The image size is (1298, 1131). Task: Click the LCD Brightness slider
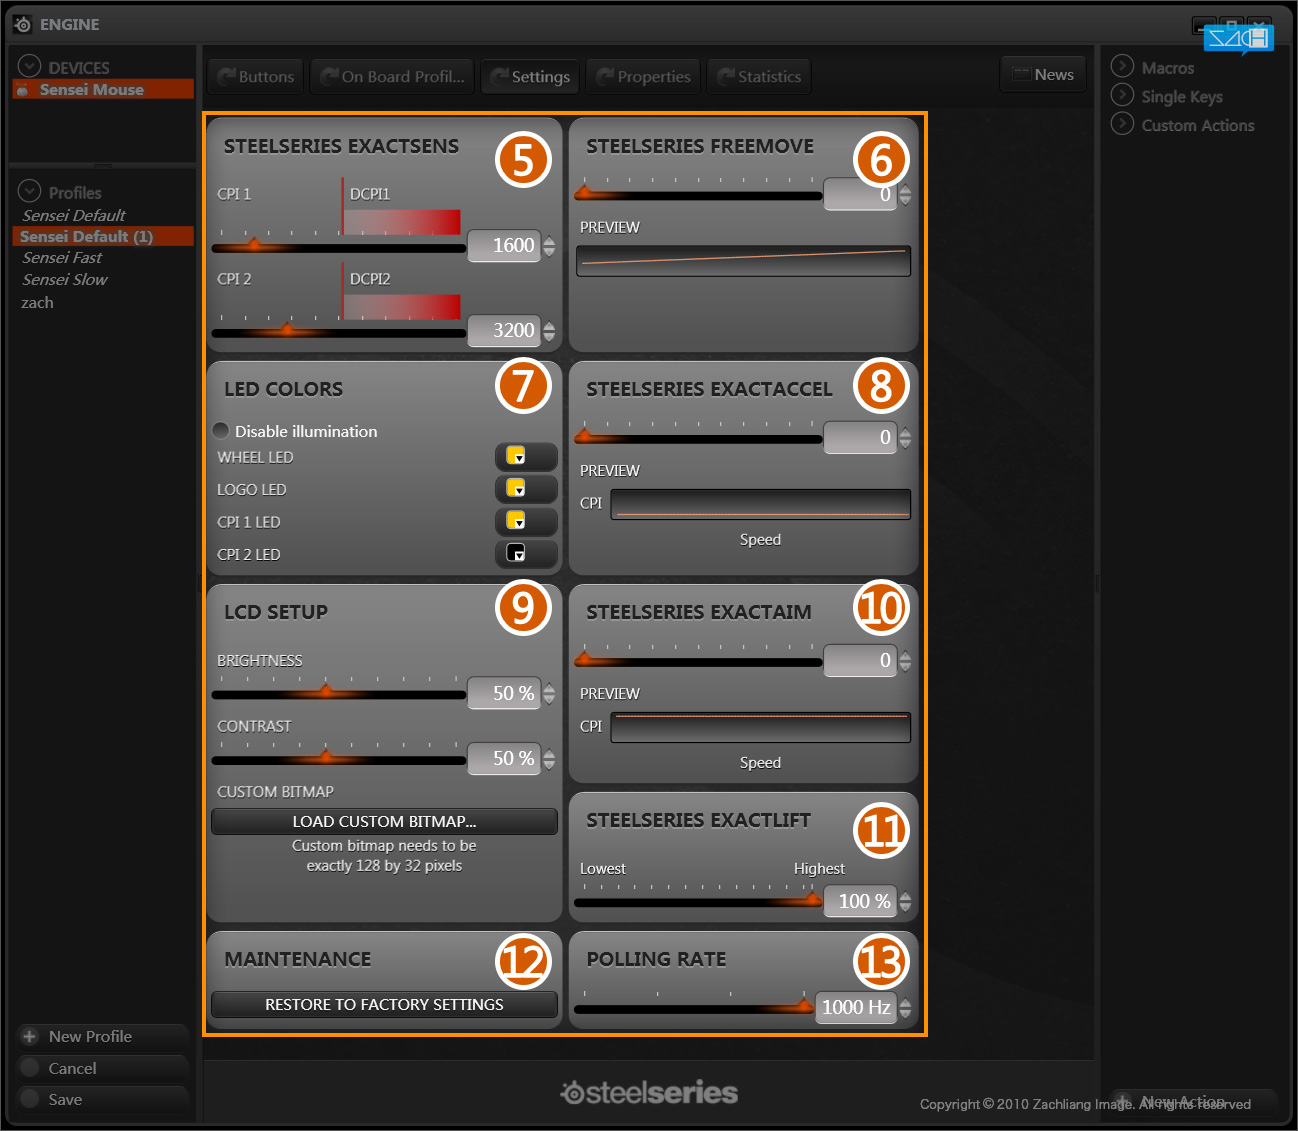[339, 693]
